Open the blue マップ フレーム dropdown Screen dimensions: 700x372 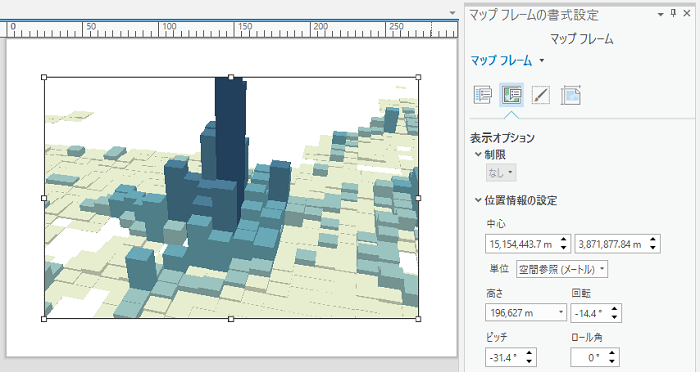507,60
